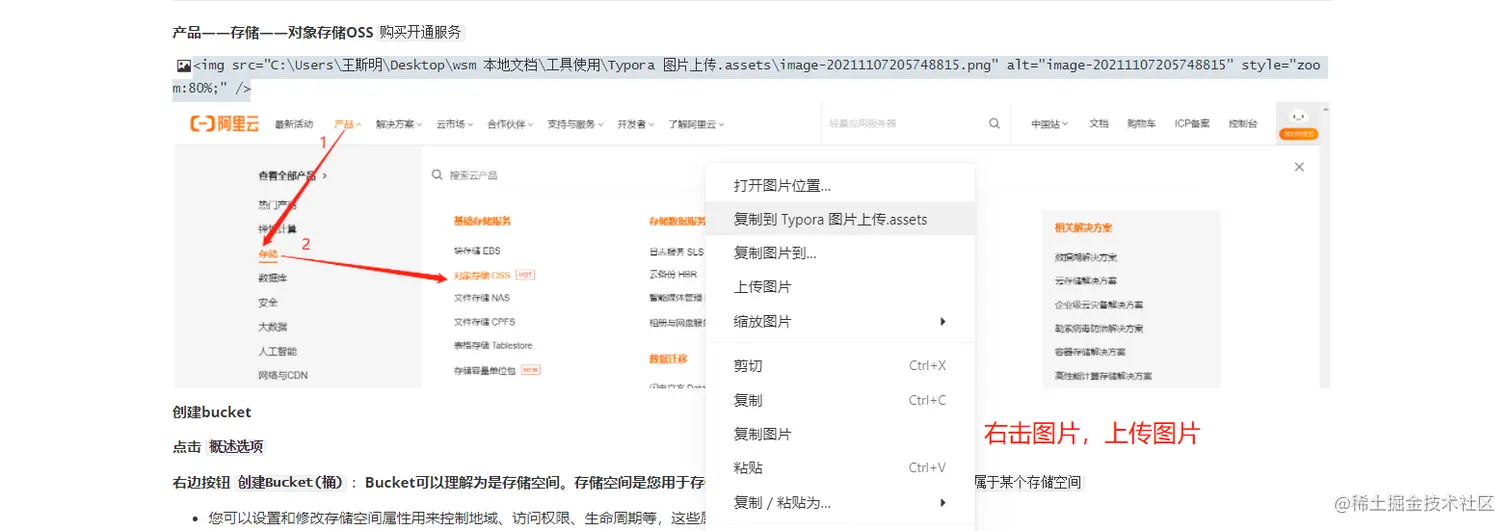Click the ICP备案 link
The image size is (1512, 531).
coord(1192,124)
